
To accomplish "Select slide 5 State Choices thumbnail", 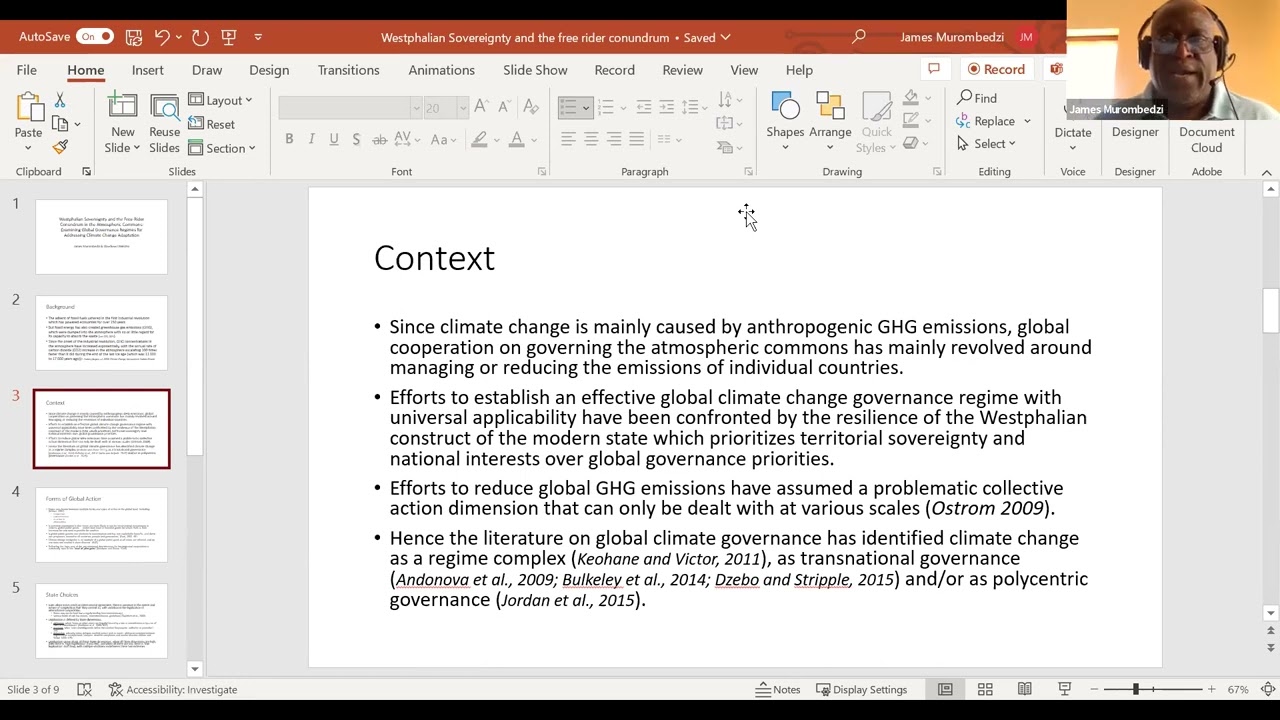I will coord(102,621).
